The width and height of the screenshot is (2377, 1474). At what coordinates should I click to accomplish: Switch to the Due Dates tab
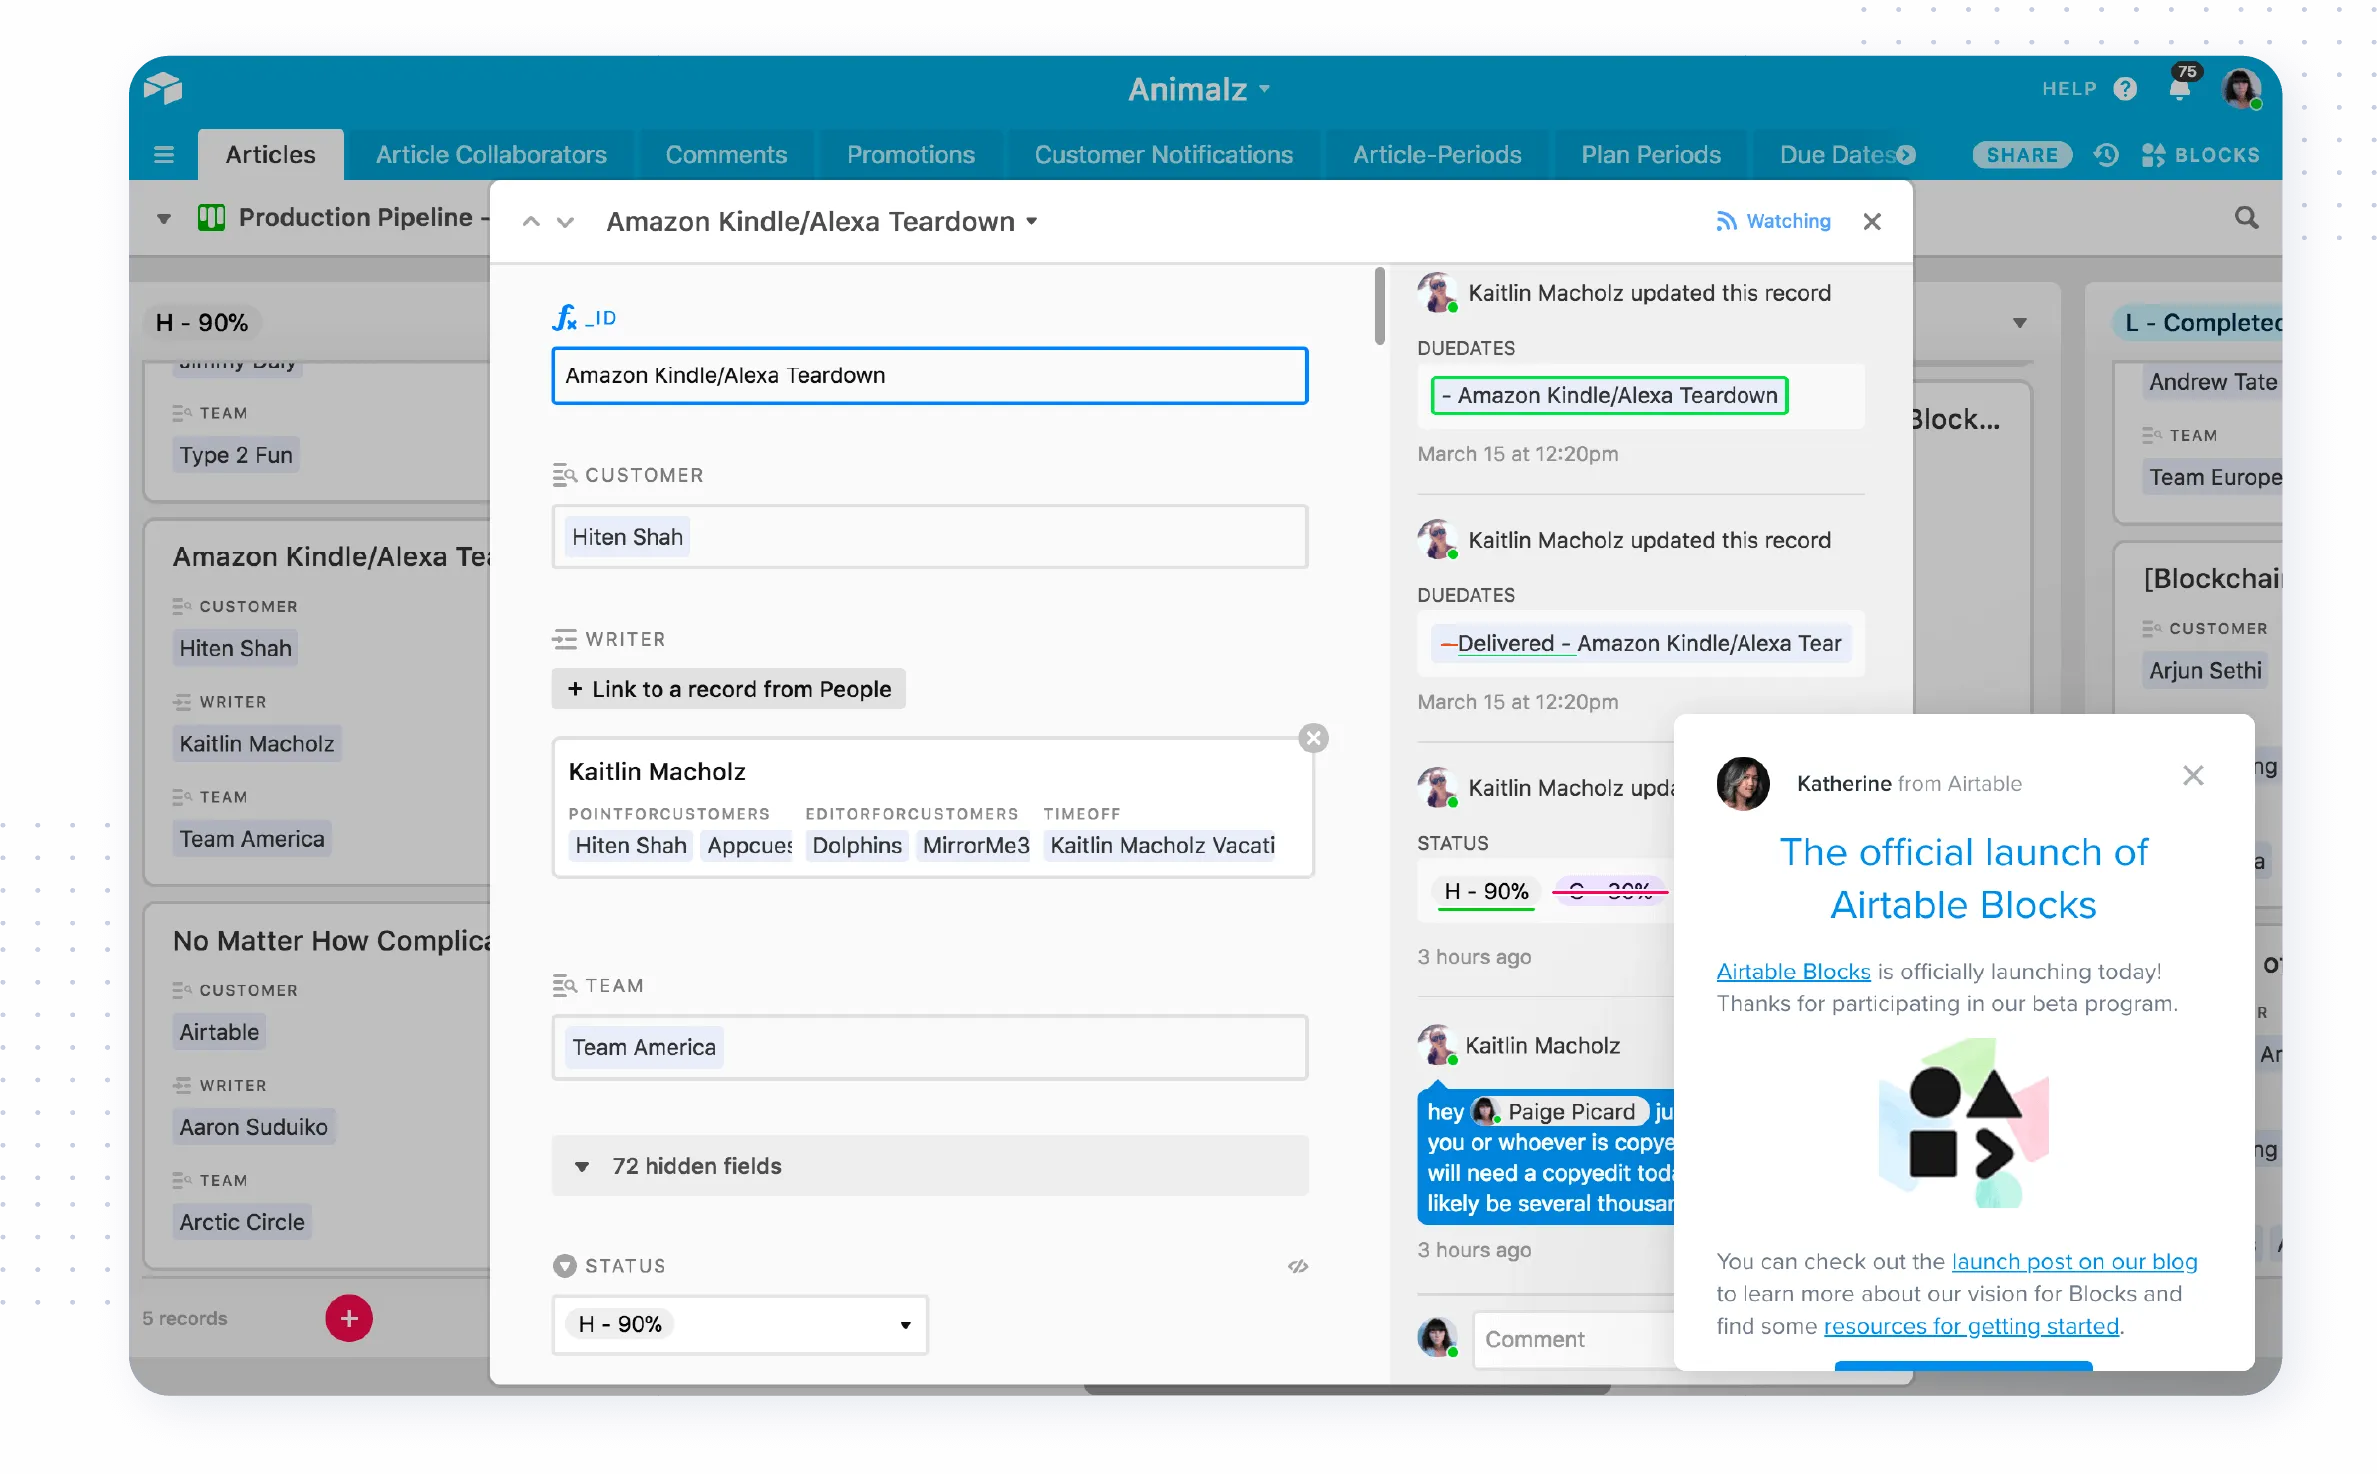[1836, 155]
